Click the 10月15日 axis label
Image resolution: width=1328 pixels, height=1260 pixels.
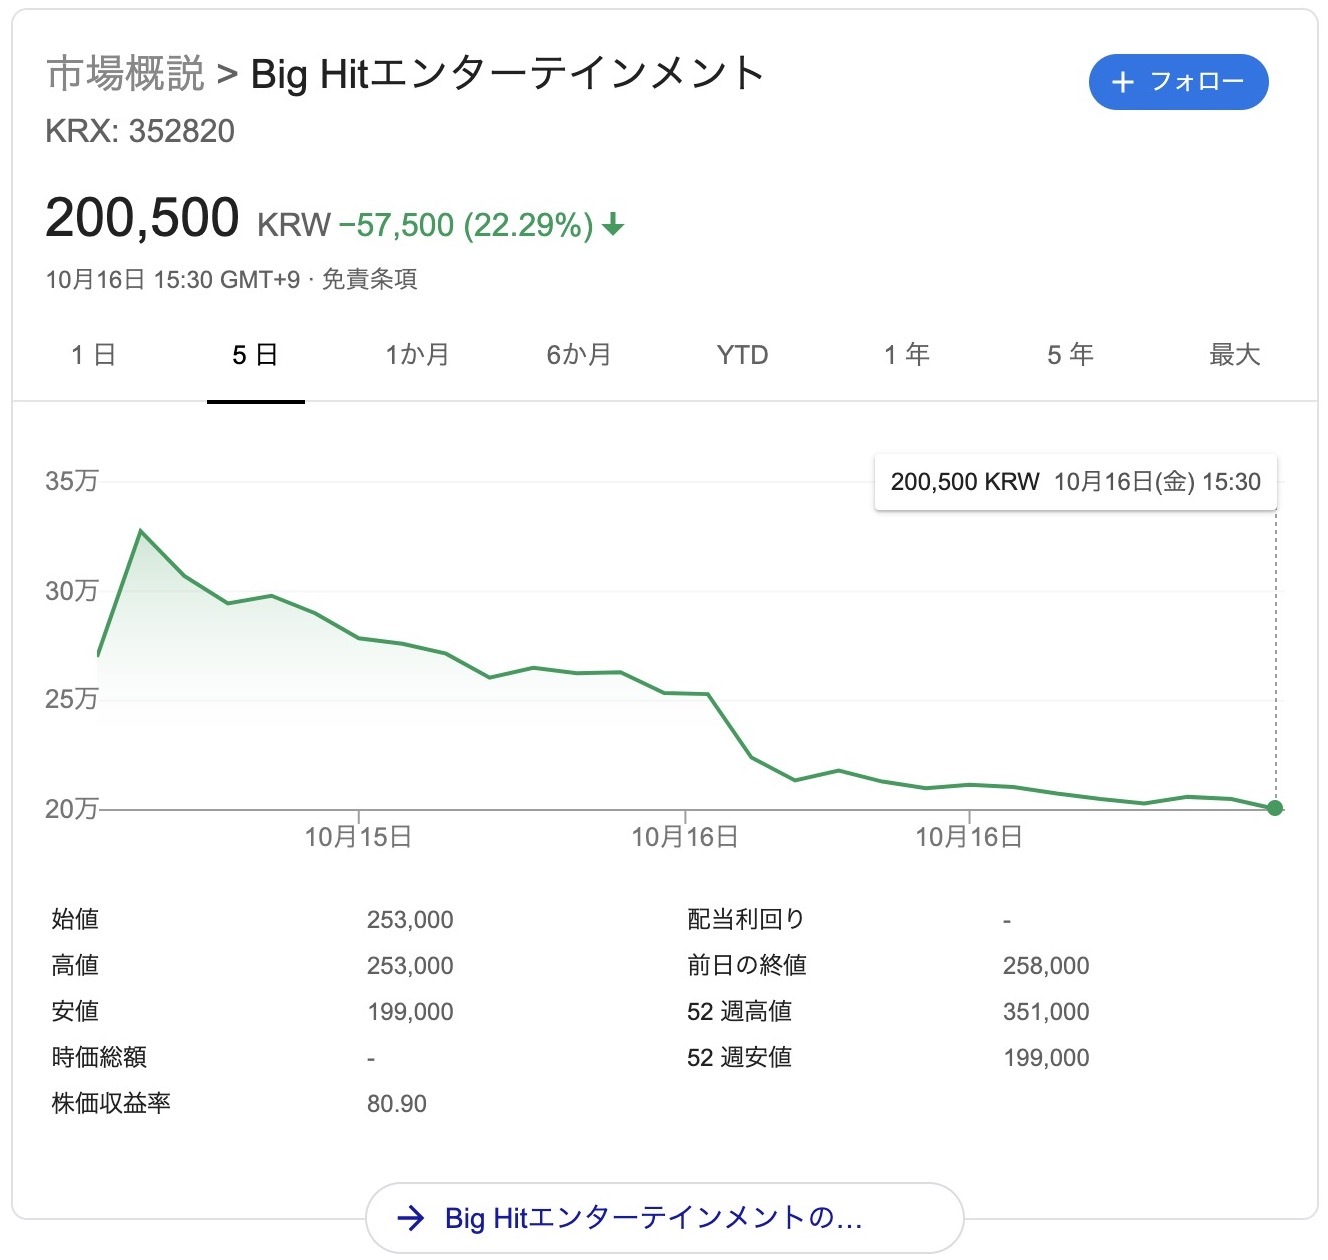358,837
